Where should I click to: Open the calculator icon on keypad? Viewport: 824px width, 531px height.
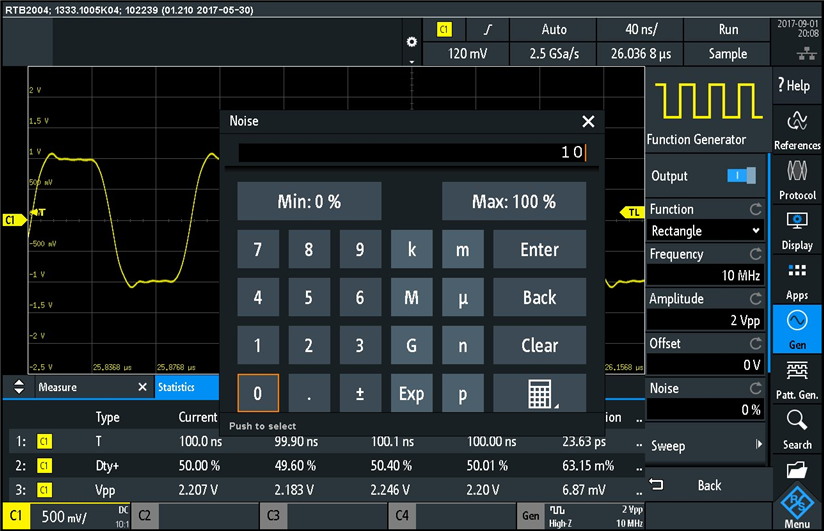click(539, 394)
